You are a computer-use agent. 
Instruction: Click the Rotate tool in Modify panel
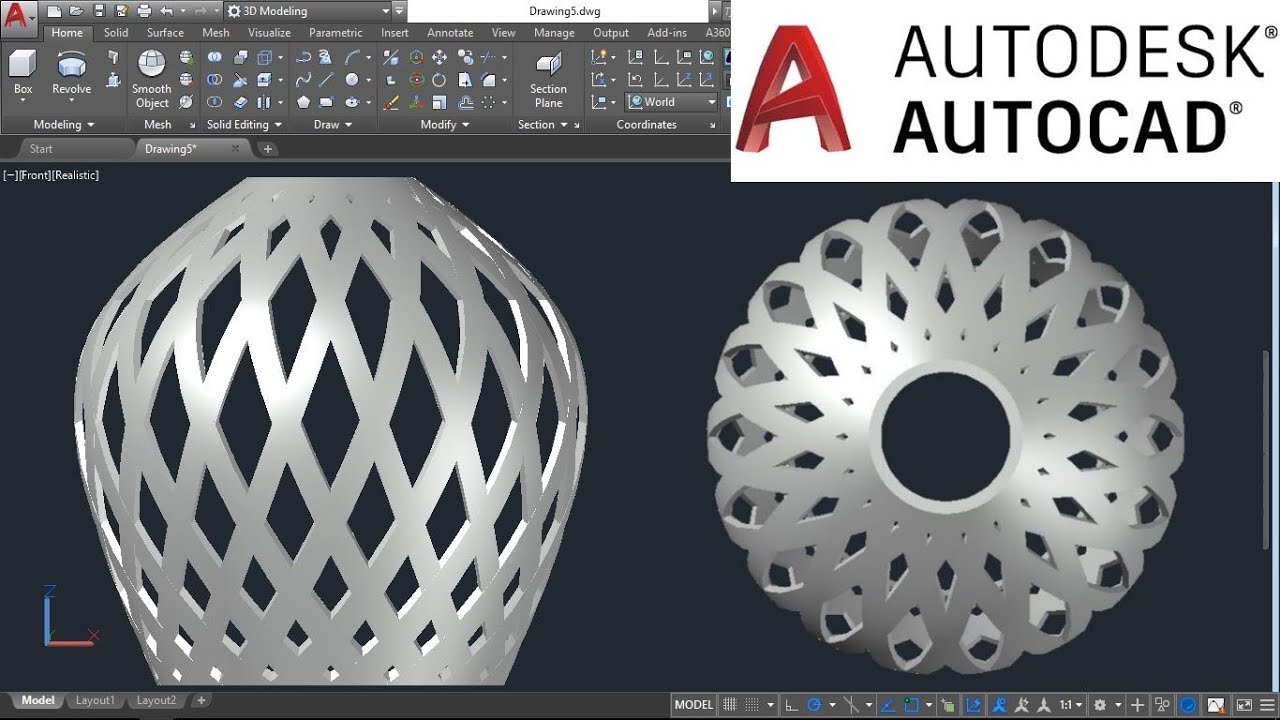click(439, 80)
